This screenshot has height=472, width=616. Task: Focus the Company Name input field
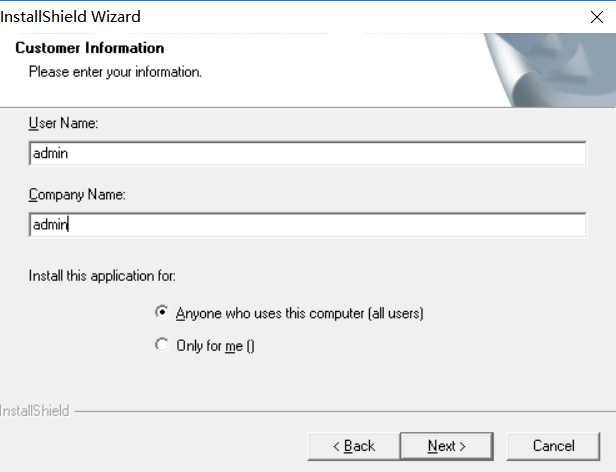pyautogui.click(x=307, y=225)
